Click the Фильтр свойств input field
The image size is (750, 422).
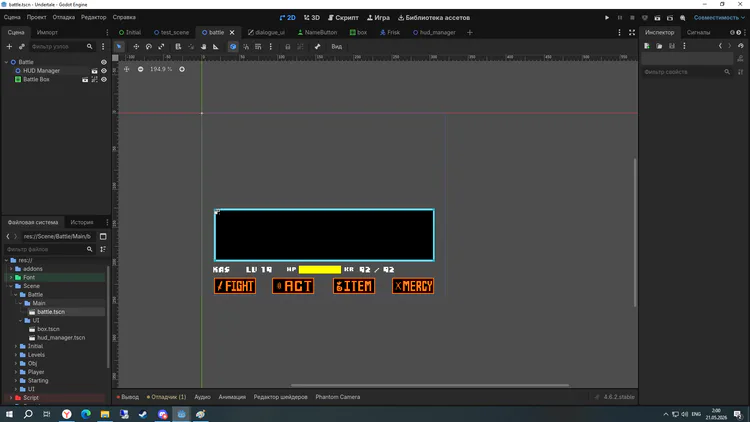point(686,72)
